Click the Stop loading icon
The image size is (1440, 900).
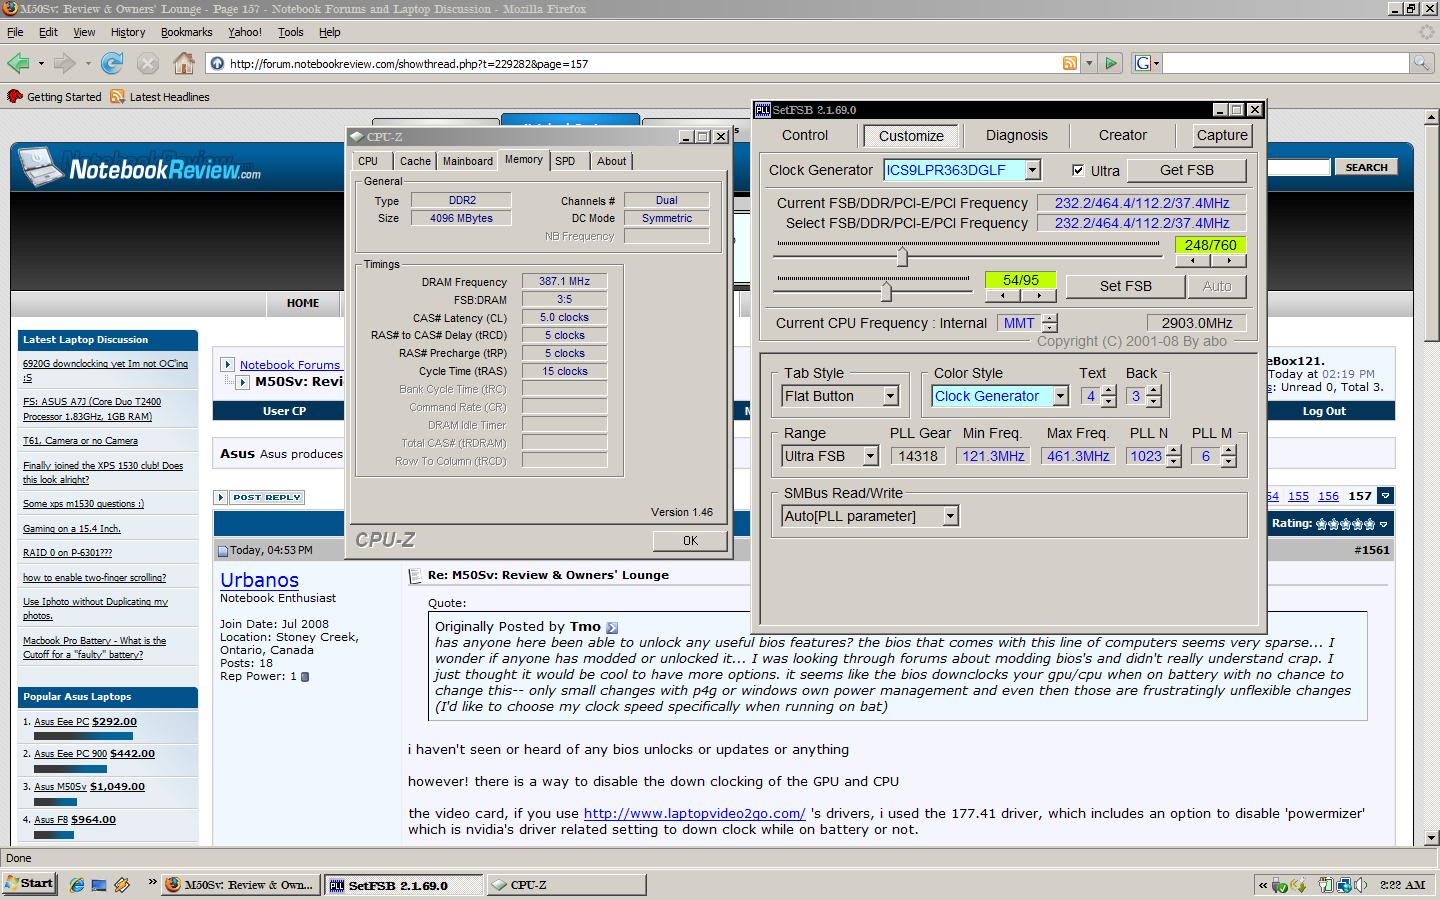click(x=147, y=63)
